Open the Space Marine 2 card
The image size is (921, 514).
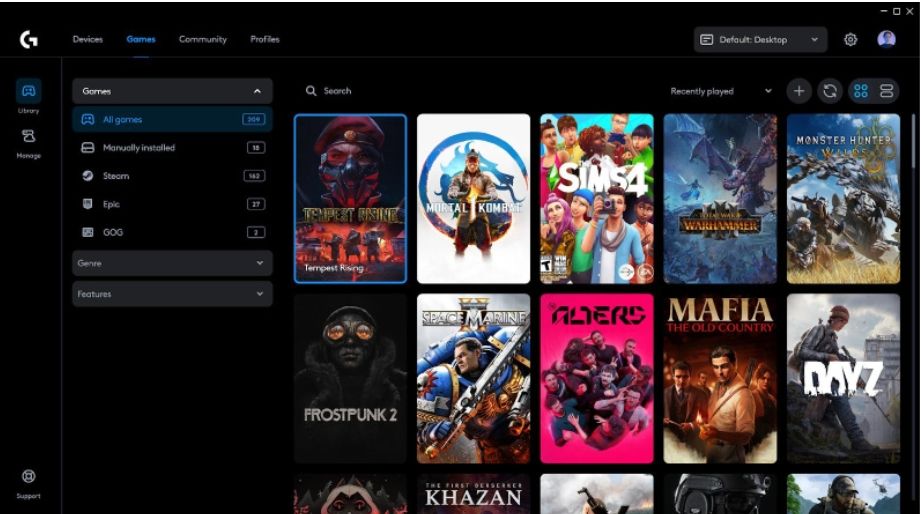473,378
